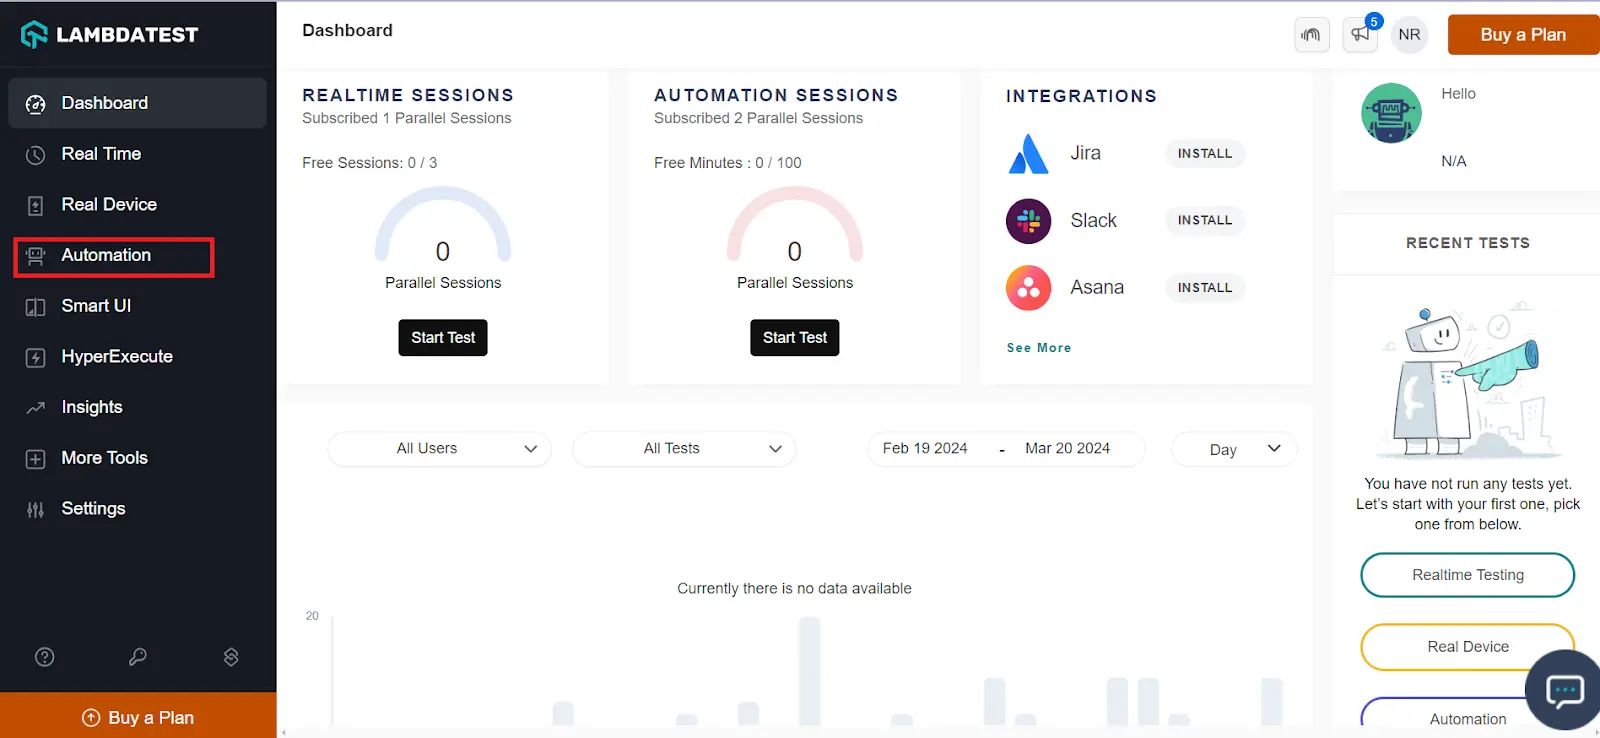This screenshot has height=738, width=1600.
Task: Click end date Mar 20 2024
Action: [1067, 449]
